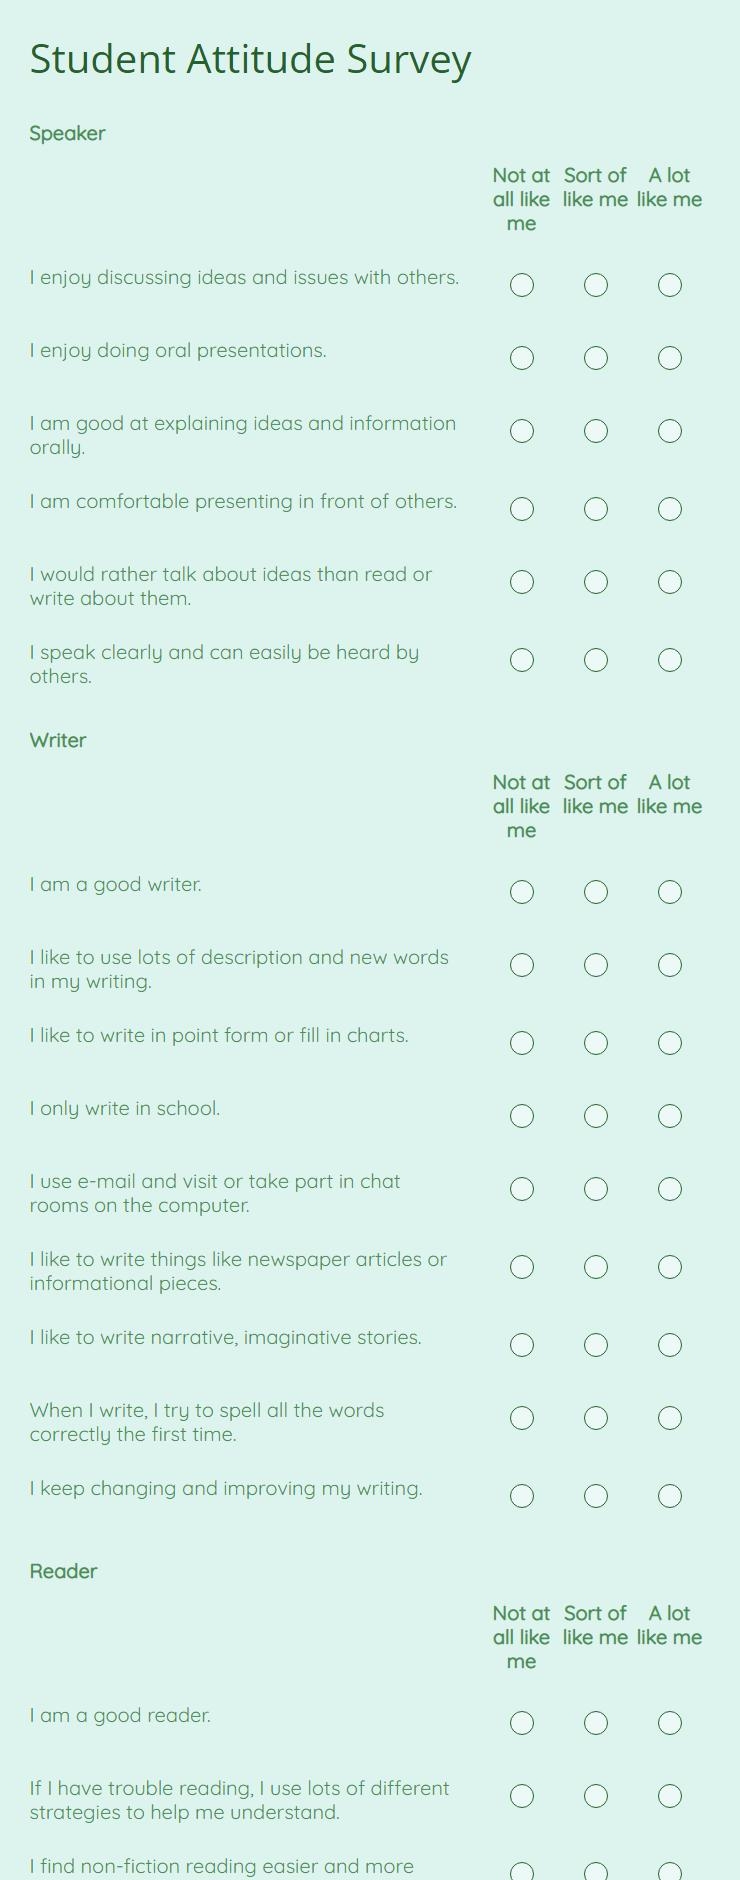Select "Not at all like me" for non-fiction reading
Viewport: 740px width, 1880px height.
point(521,1868)
